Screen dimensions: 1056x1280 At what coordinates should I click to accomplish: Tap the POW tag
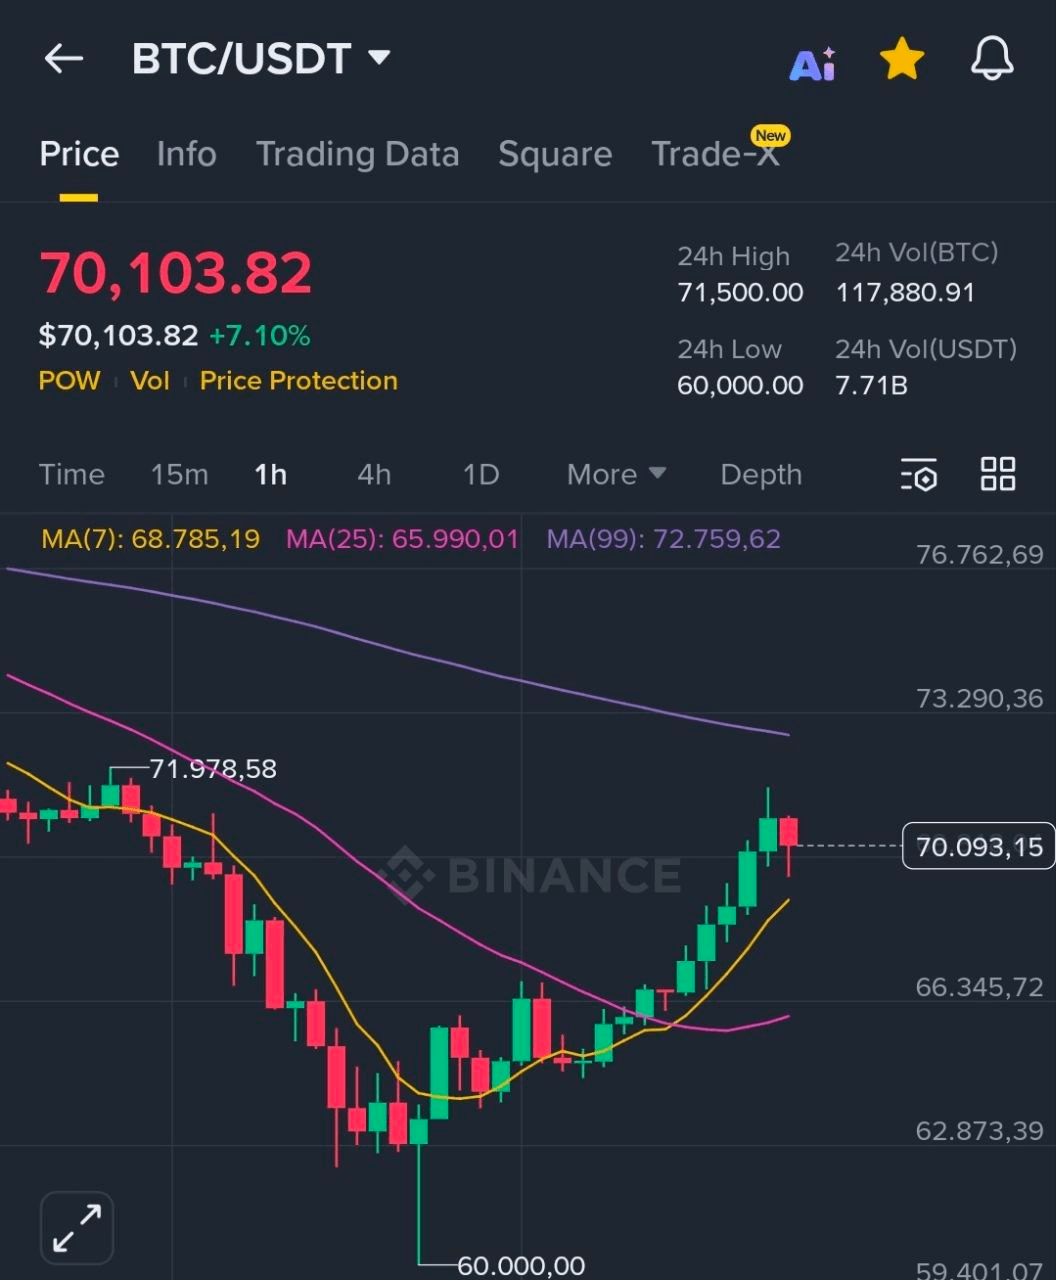pos(69,381)
